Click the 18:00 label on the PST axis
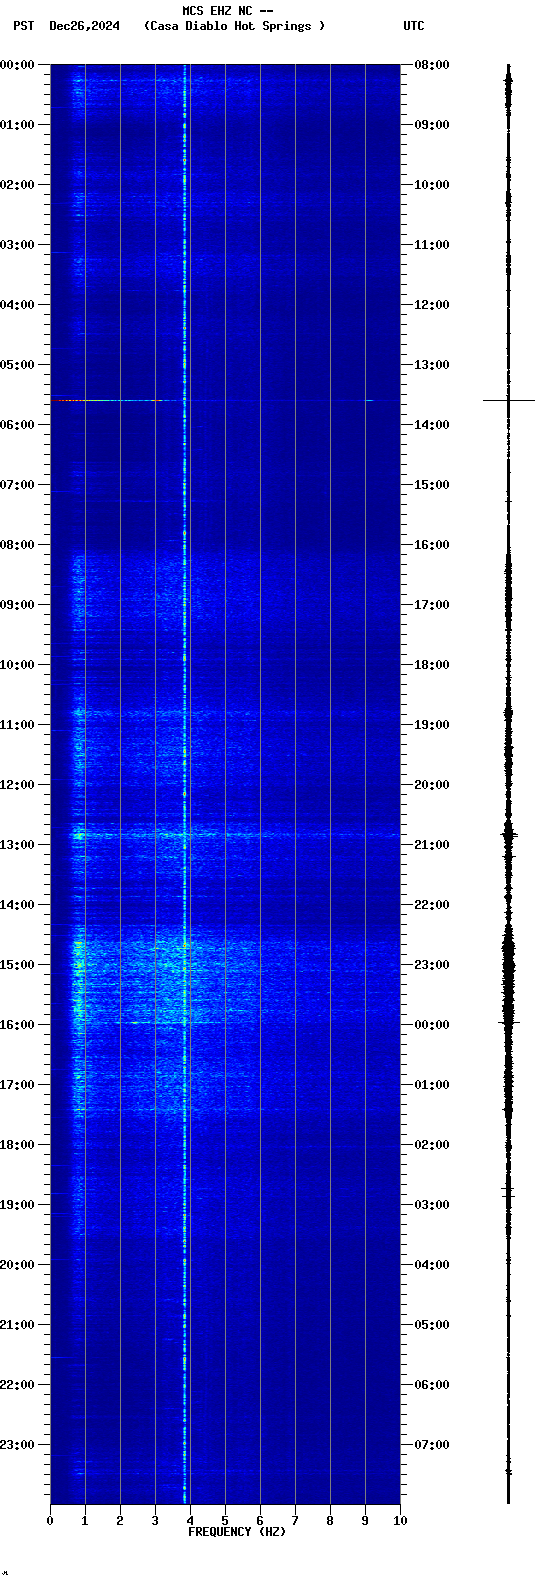This screenshot has height=1584, width=552. point(18,1145)
